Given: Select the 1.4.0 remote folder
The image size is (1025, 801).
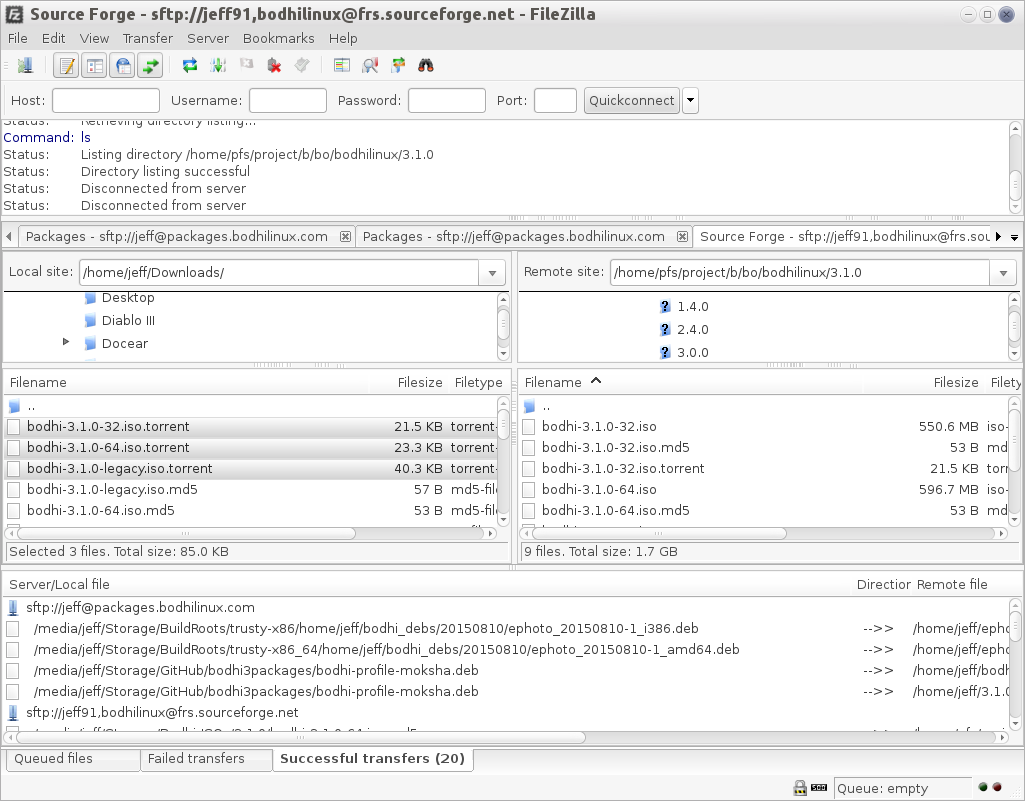Looking at the screenshot, I should click(693, 307).
